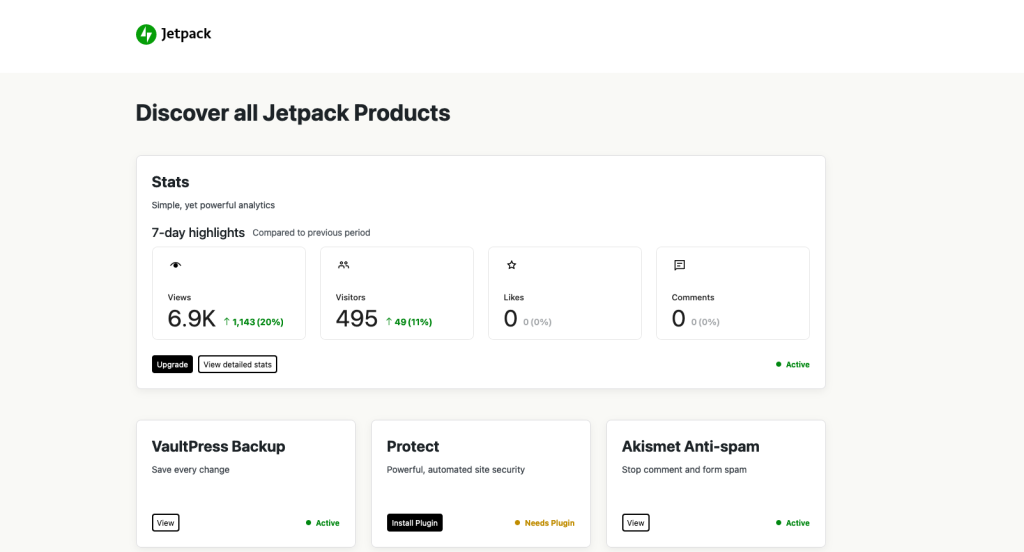The width and height of the screenshot is (1024, 552).
Task: Click the people icon in Visitors card
Action: click(x=344, y=265)
